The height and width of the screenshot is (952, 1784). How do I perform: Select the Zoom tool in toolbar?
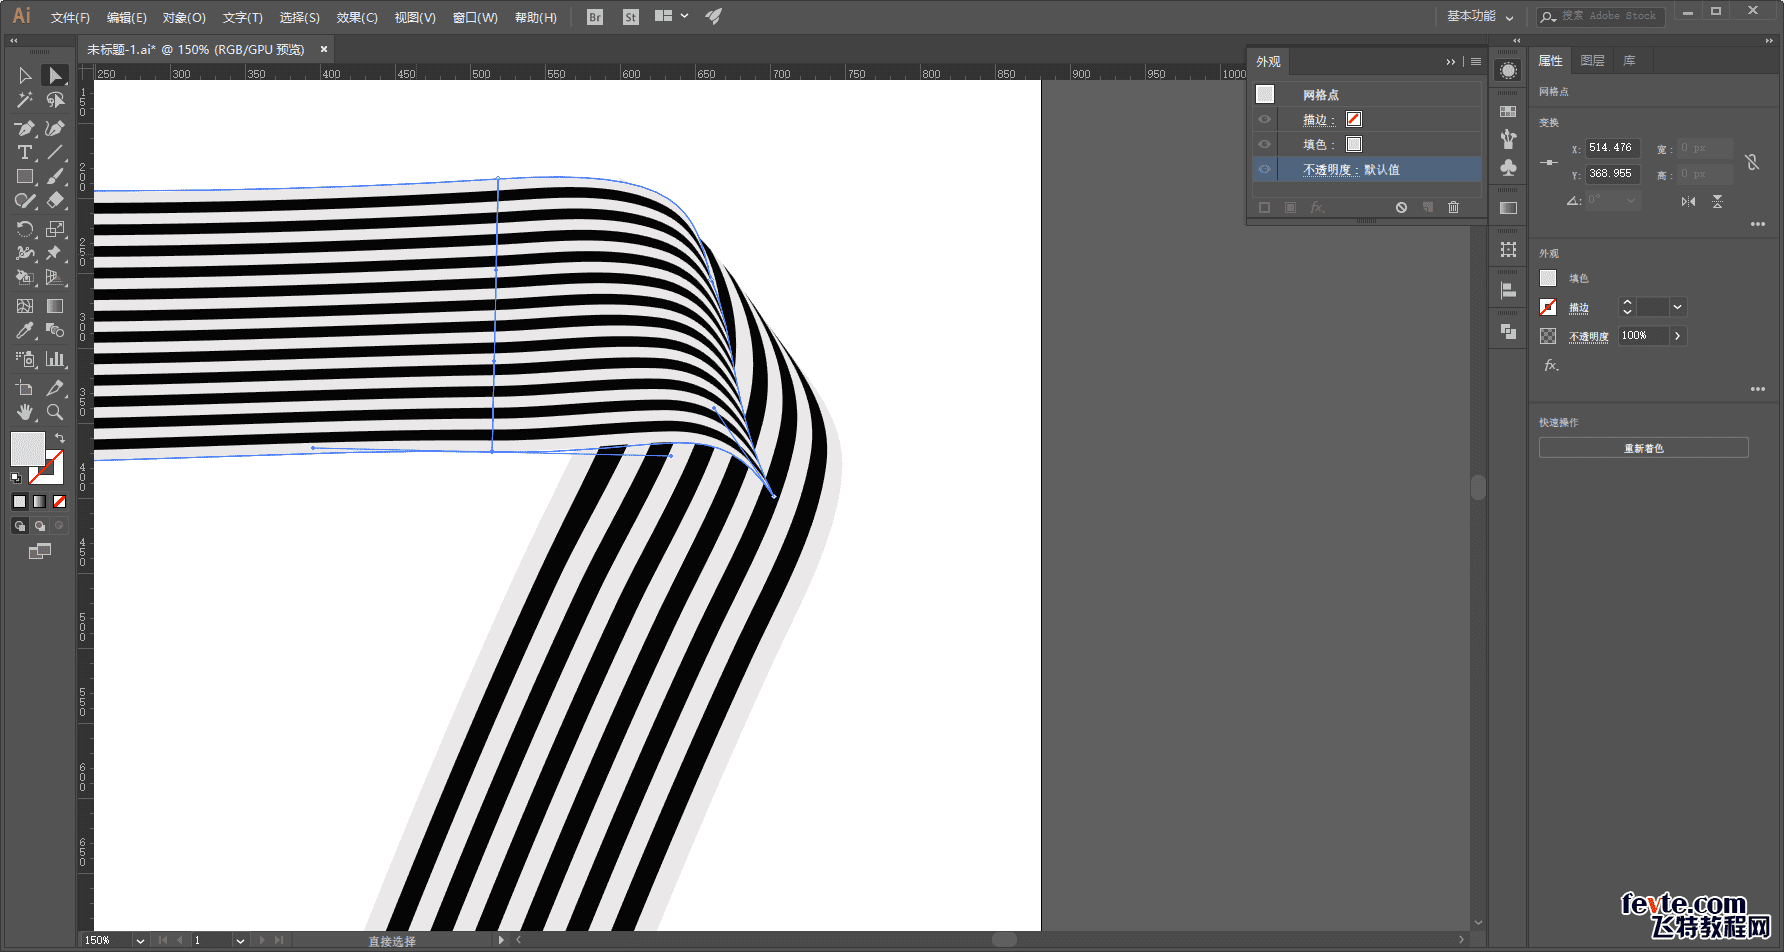pos(55,412)
